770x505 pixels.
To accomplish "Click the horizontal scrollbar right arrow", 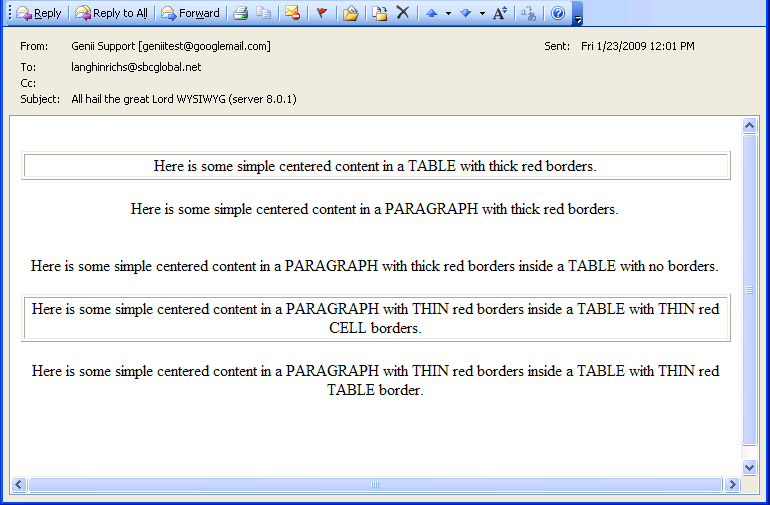I will [732, 485].
